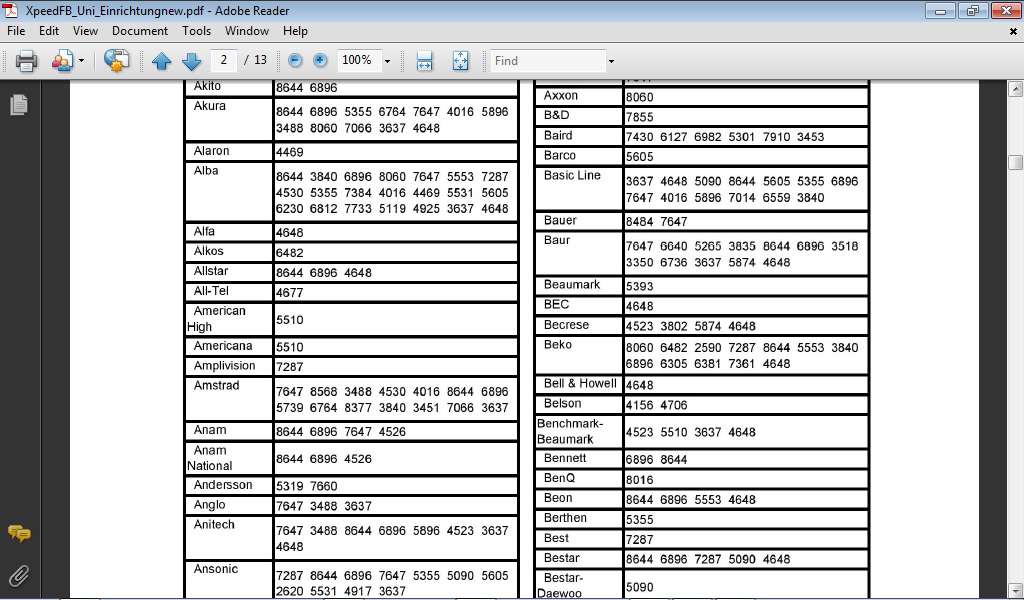The width and height of the screenshot is (1024, 600).
Task: Click code 7855 in B&D row
Action: (639, 117)
